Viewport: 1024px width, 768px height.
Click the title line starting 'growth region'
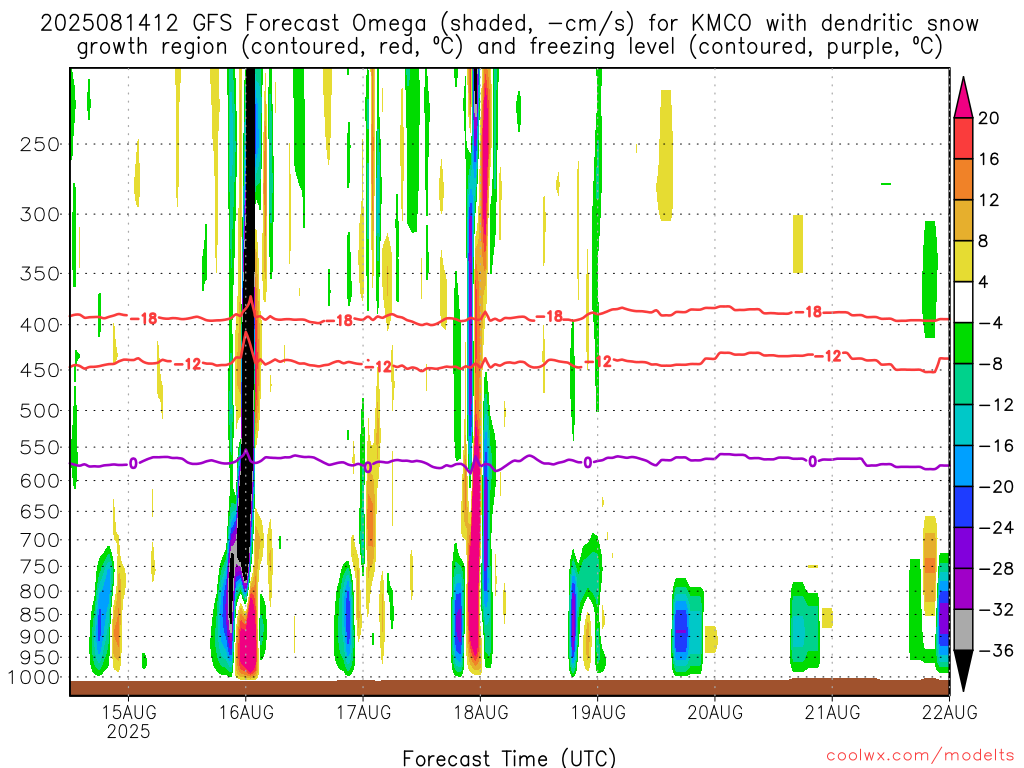(509, 47)
